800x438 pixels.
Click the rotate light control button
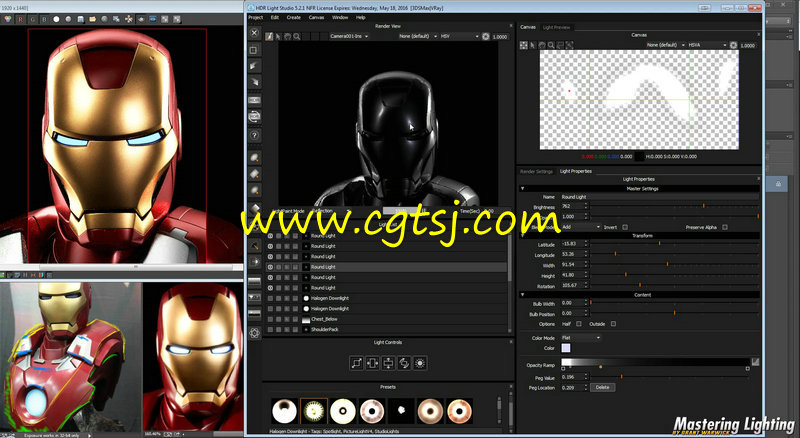pos(404,363)
